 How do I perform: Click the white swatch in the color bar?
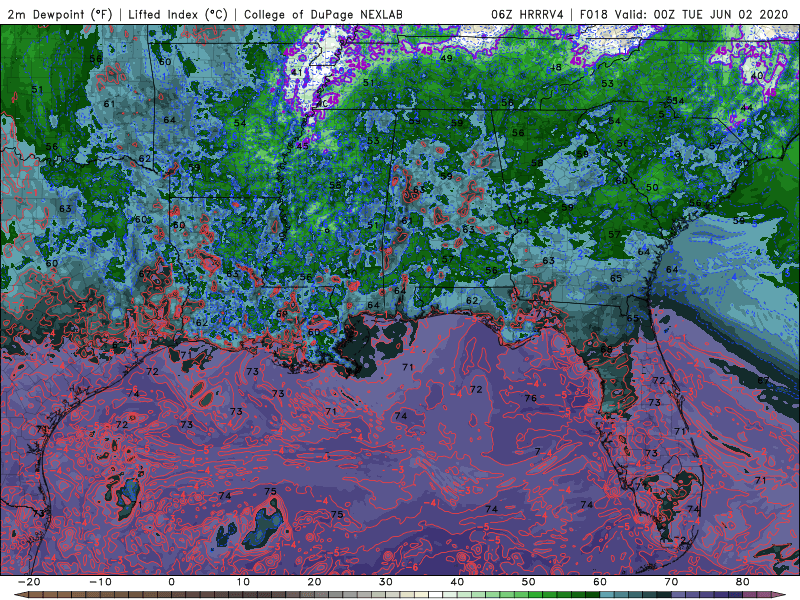(436, 595)
